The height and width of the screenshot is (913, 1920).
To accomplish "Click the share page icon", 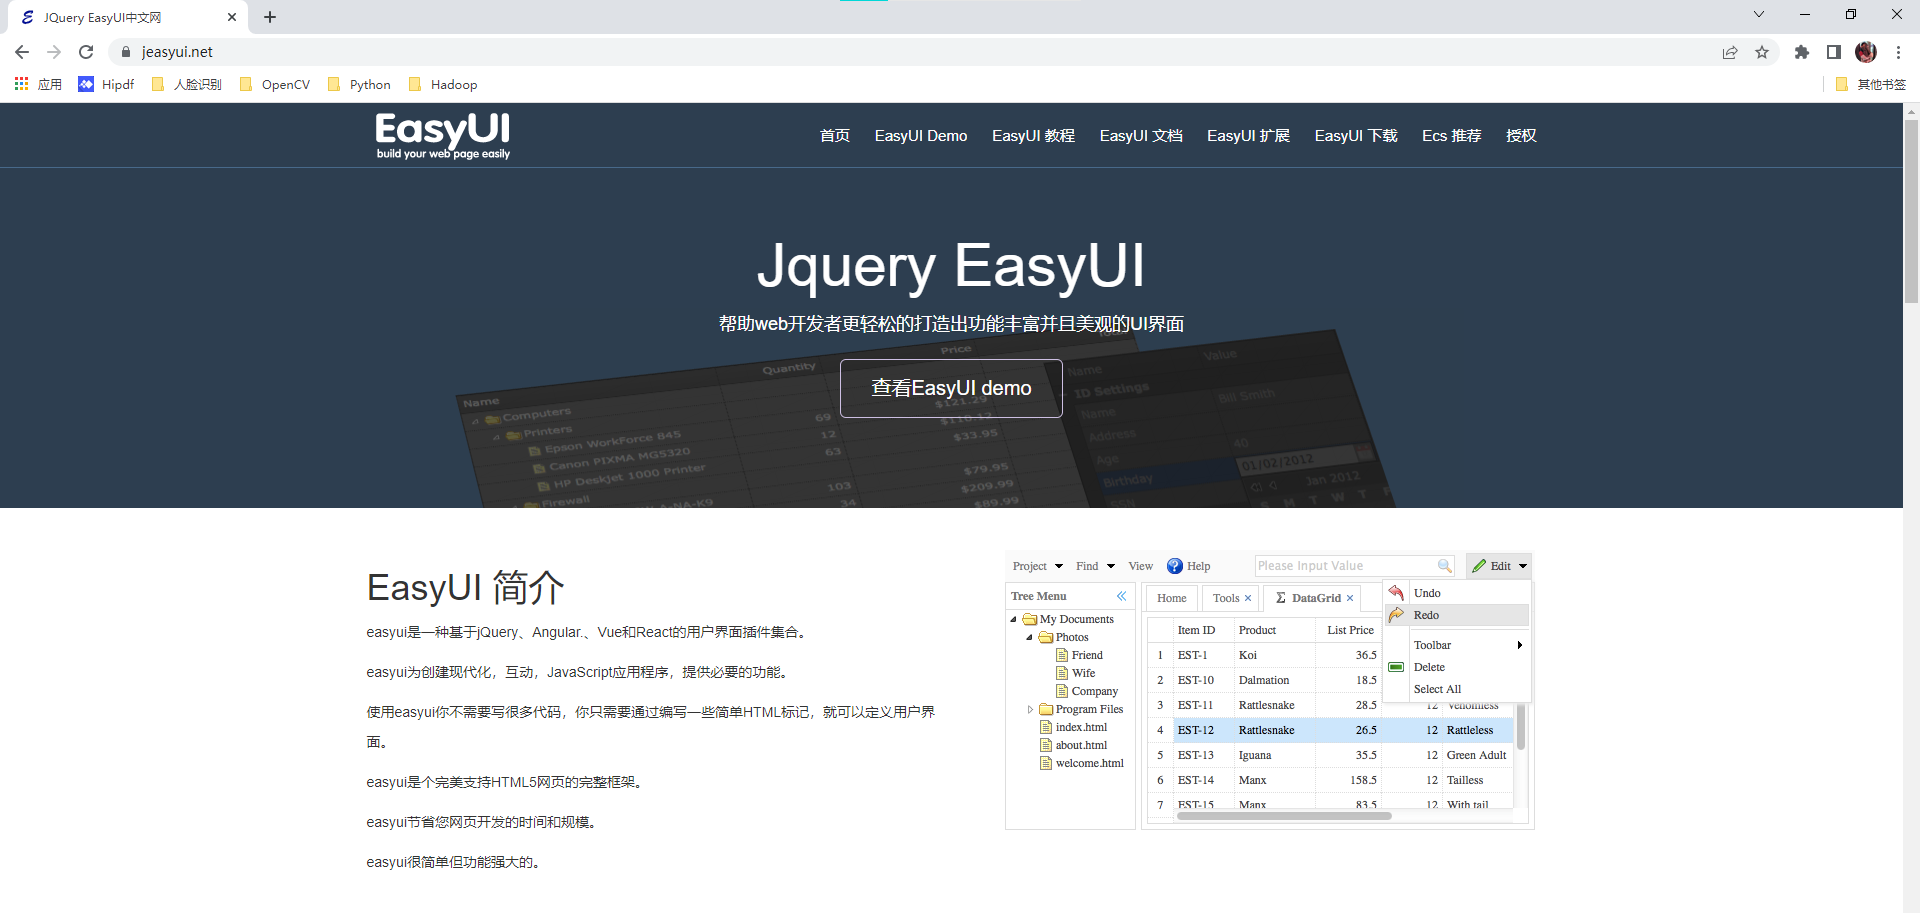I will [1730, 52].
